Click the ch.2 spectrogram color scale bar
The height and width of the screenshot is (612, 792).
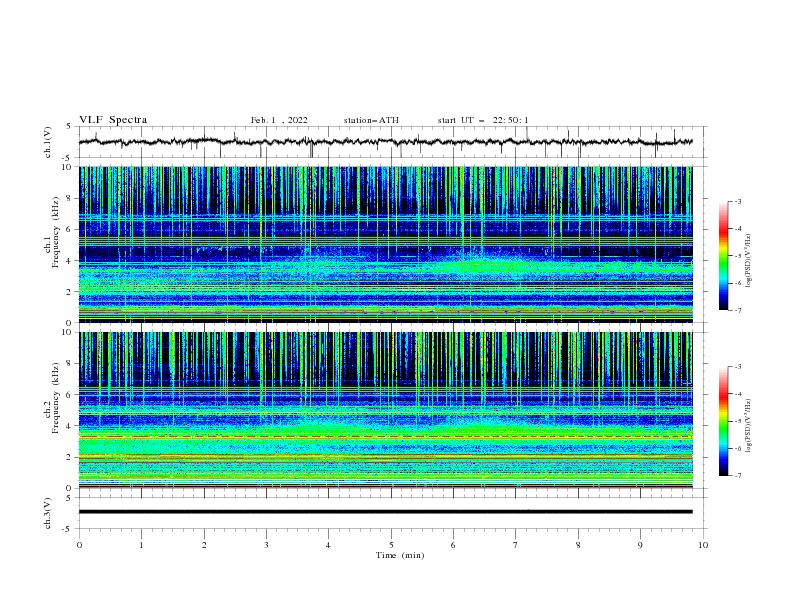(x=723, y=421)
